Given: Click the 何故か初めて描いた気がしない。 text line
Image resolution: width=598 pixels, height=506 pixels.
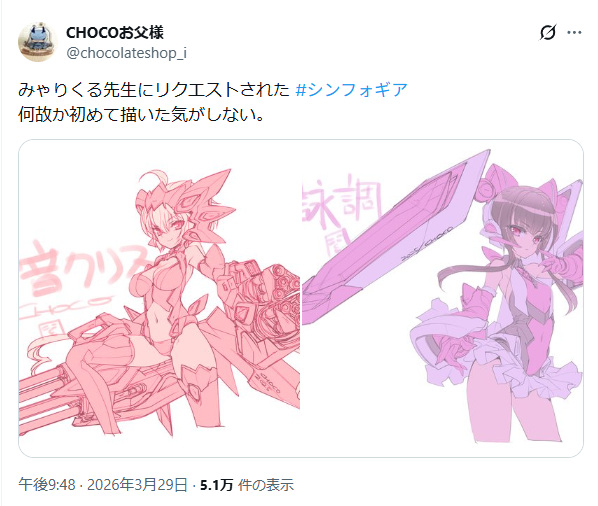Looking at the screenshot, I should (x=141, y=114).
